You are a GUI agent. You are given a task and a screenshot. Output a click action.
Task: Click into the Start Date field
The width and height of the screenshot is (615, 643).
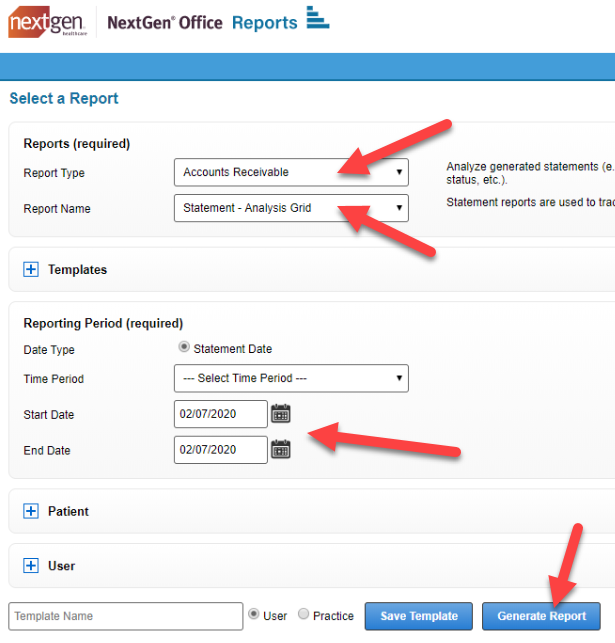point(220,414)
